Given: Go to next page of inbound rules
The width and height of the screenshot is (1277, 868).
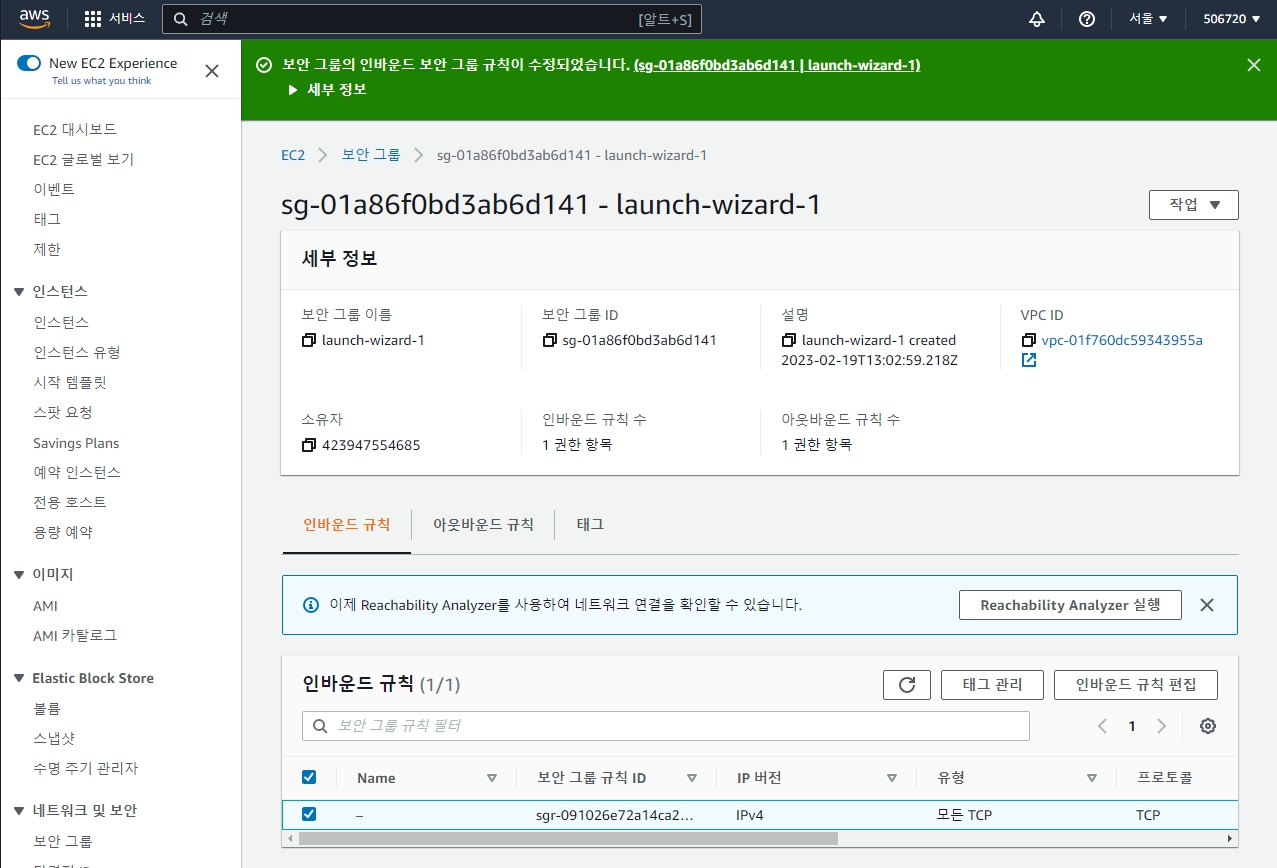Looking at the screenshot, I should 1161,726.
